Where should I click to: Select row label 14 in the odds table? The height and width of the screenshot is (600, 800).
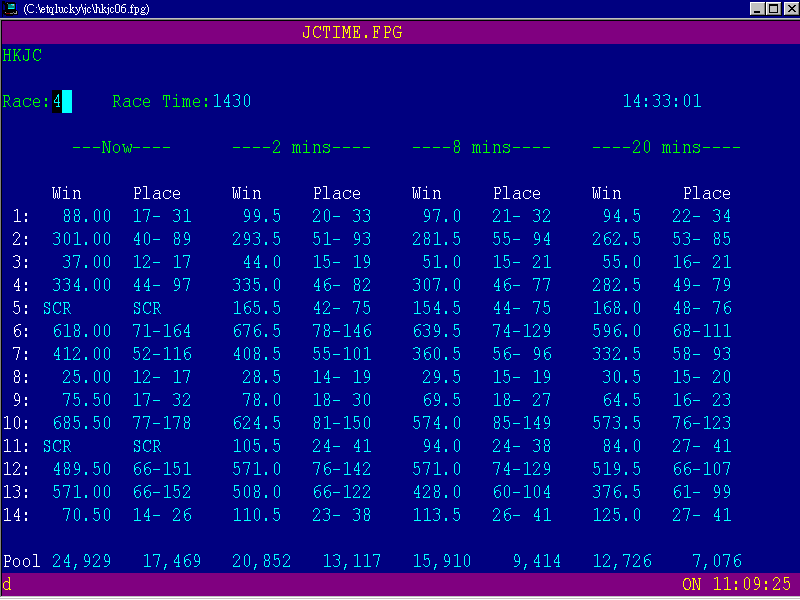pos(22,515)
